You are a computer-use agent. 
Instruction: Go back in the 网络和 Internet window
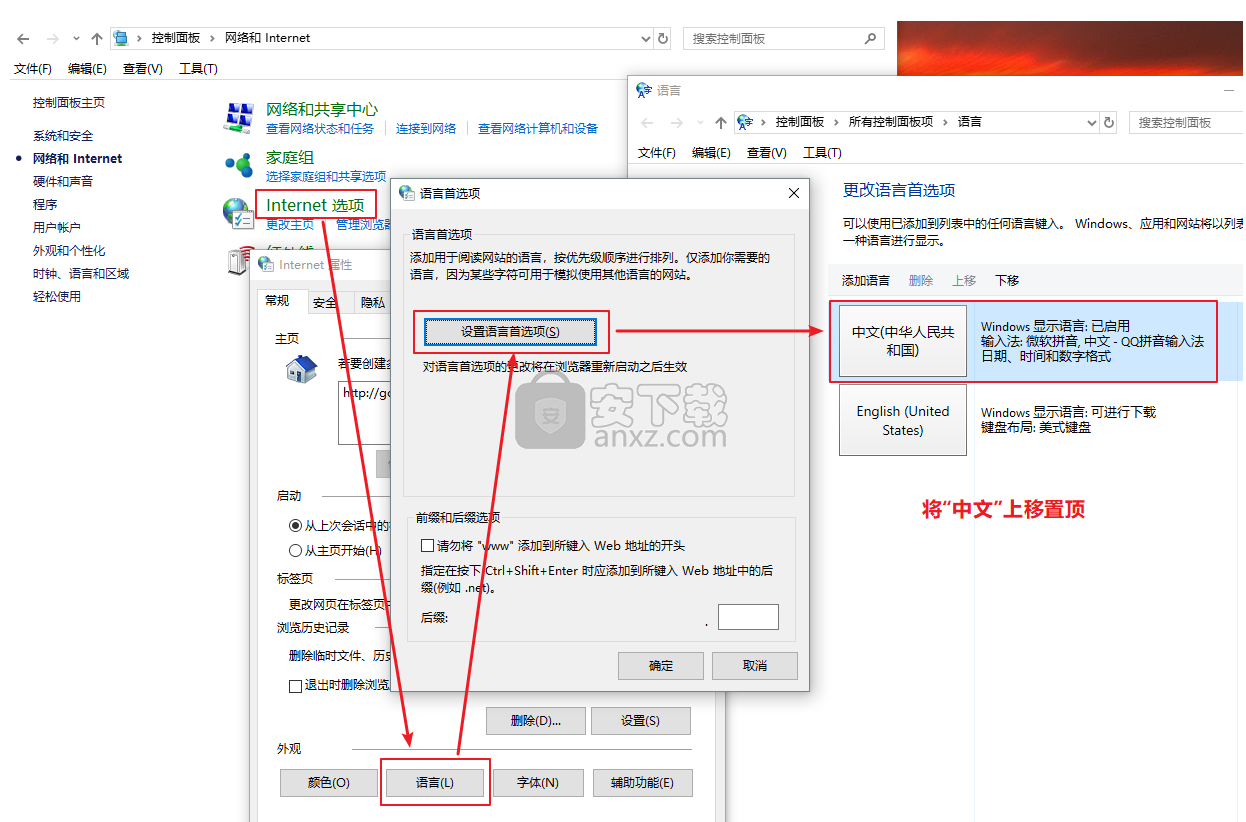23,39
